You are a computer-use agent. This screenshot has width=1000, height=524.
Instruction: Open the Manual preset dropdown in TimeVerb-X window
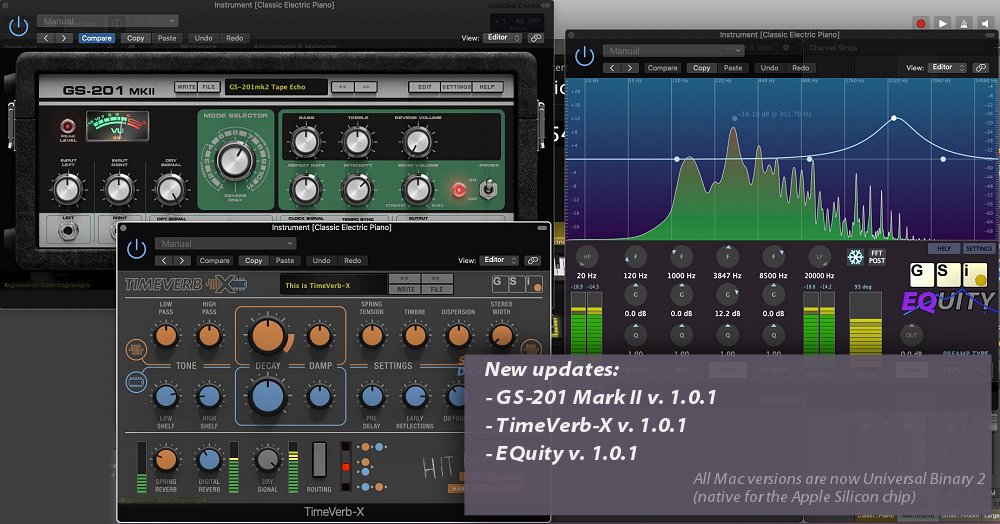pyautogui.click(x=226, y=244)
